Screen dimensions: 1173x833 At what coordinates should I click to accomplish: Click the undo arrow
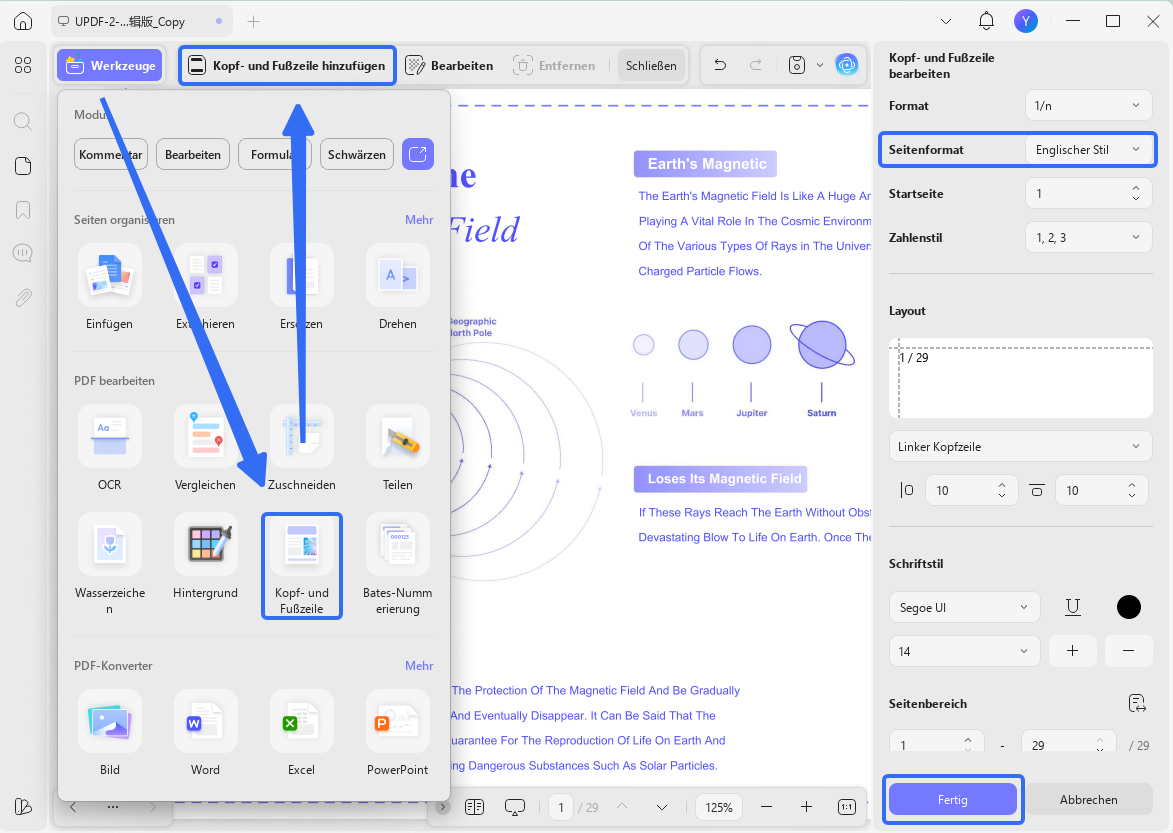[720, 65]
